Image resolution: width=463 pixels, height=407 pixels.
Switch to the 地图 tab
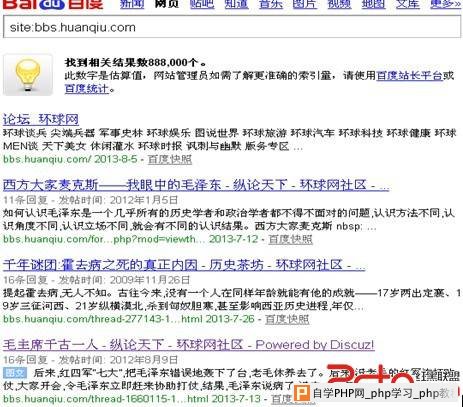click(374, 4)
